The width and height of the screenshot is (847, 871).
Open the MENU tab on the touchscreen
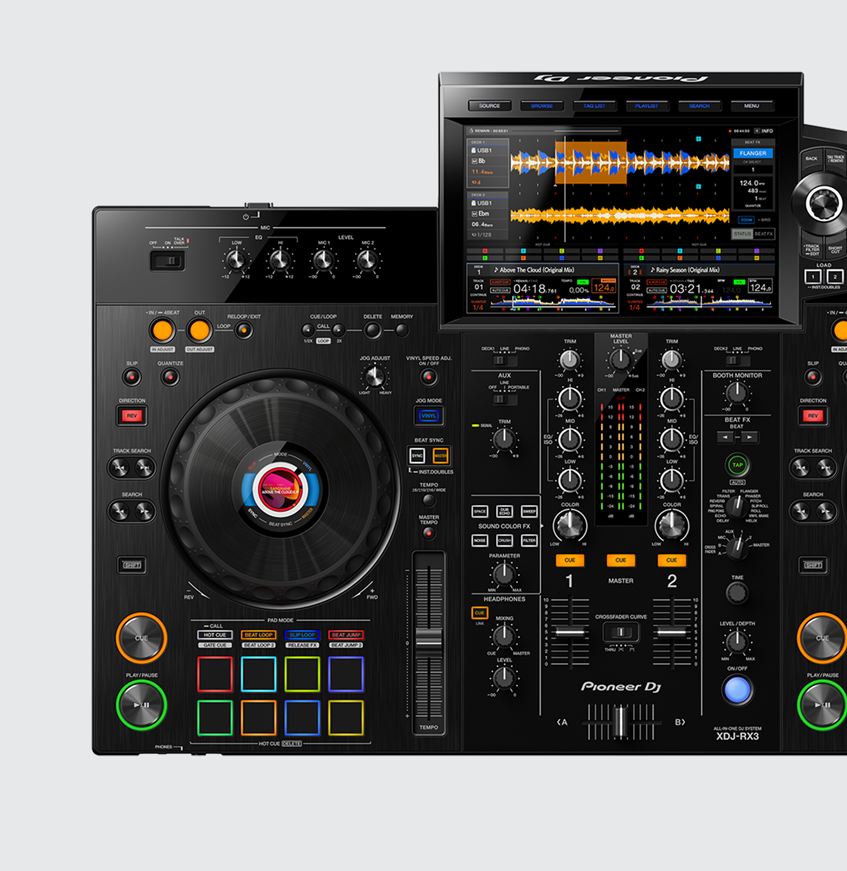click(x=751, y=106)
